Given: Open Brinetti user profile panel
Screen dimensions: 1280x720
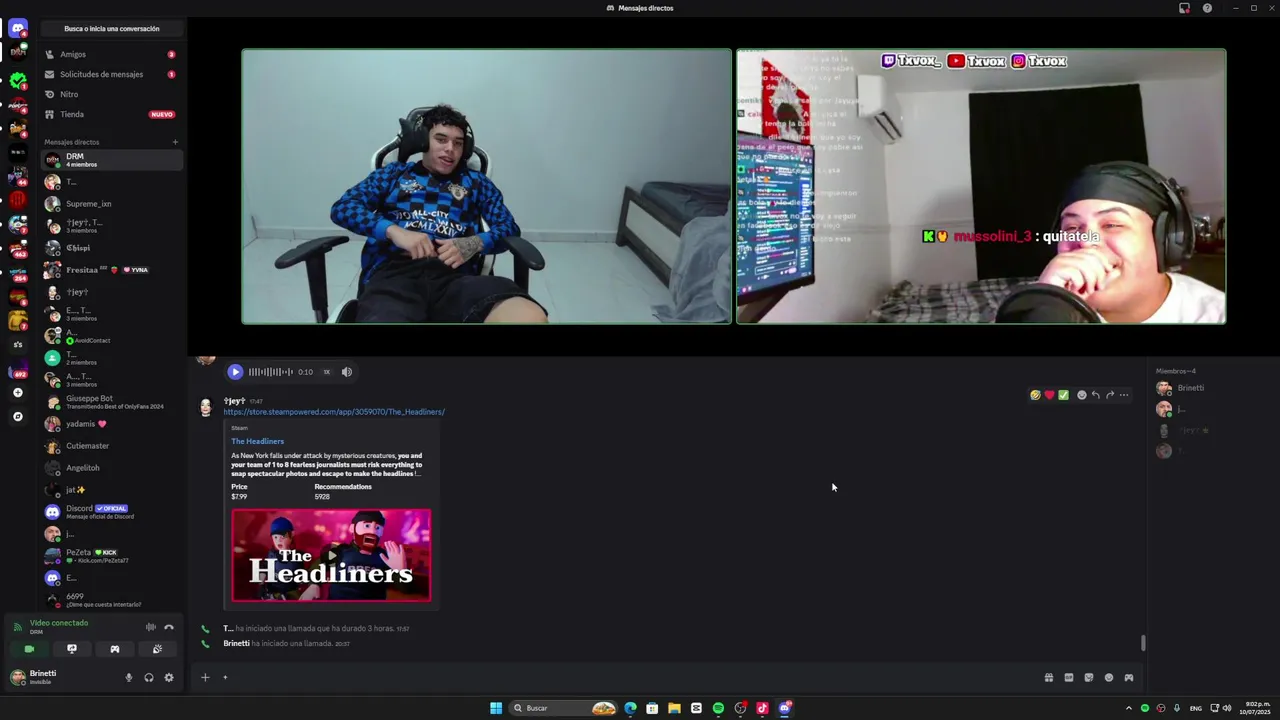Looking at the screenshot, I should pyautogui.click(x=62, y=677).
